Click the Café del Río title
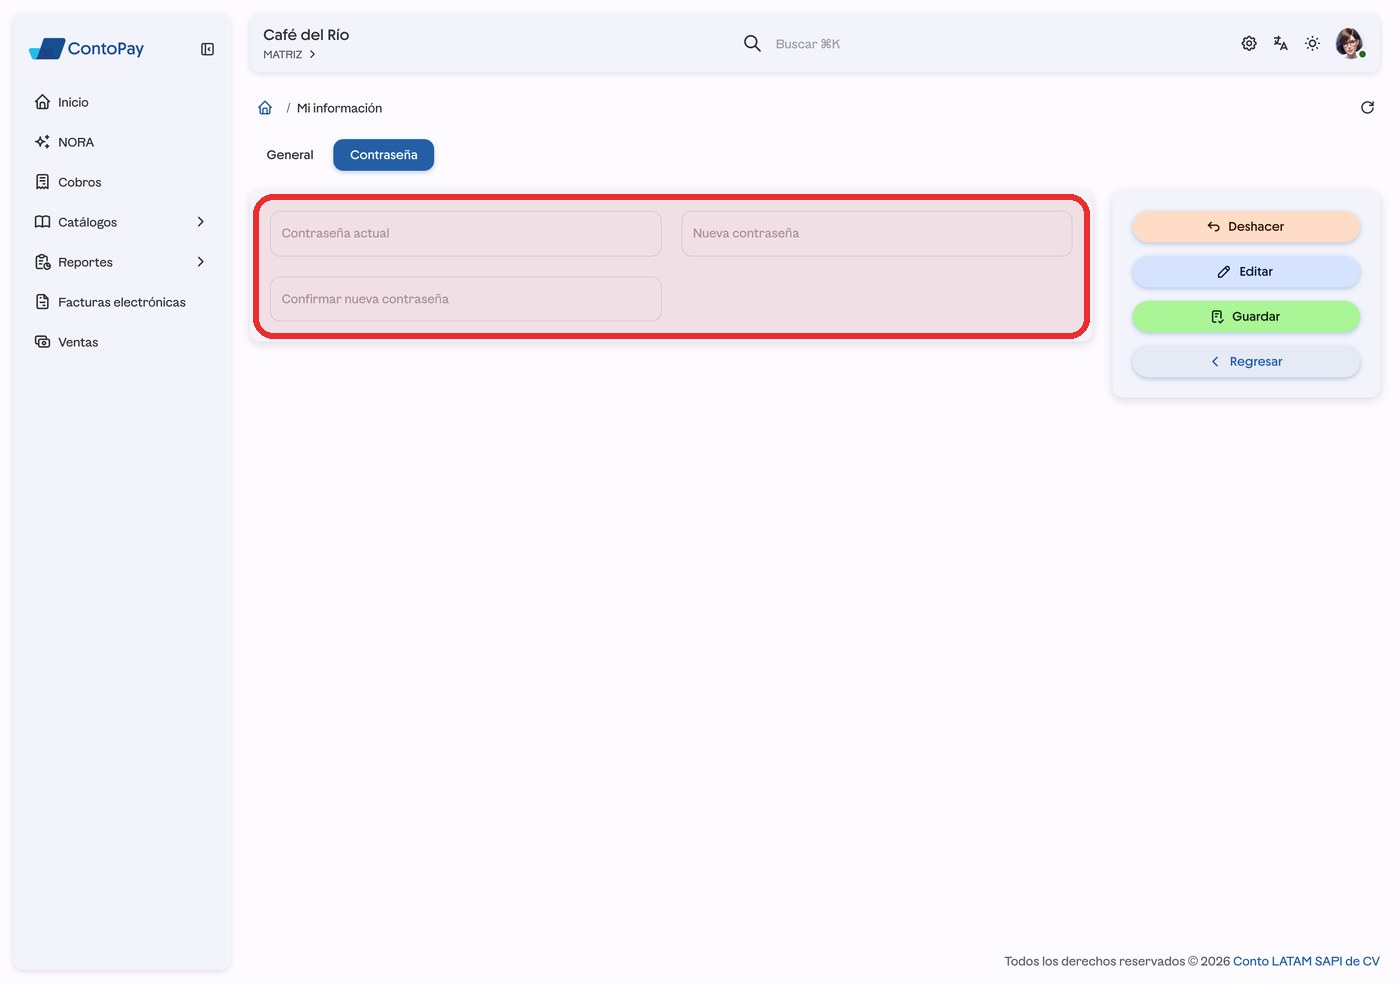This screenshot has height=983, width=1400. coord(306,35)
